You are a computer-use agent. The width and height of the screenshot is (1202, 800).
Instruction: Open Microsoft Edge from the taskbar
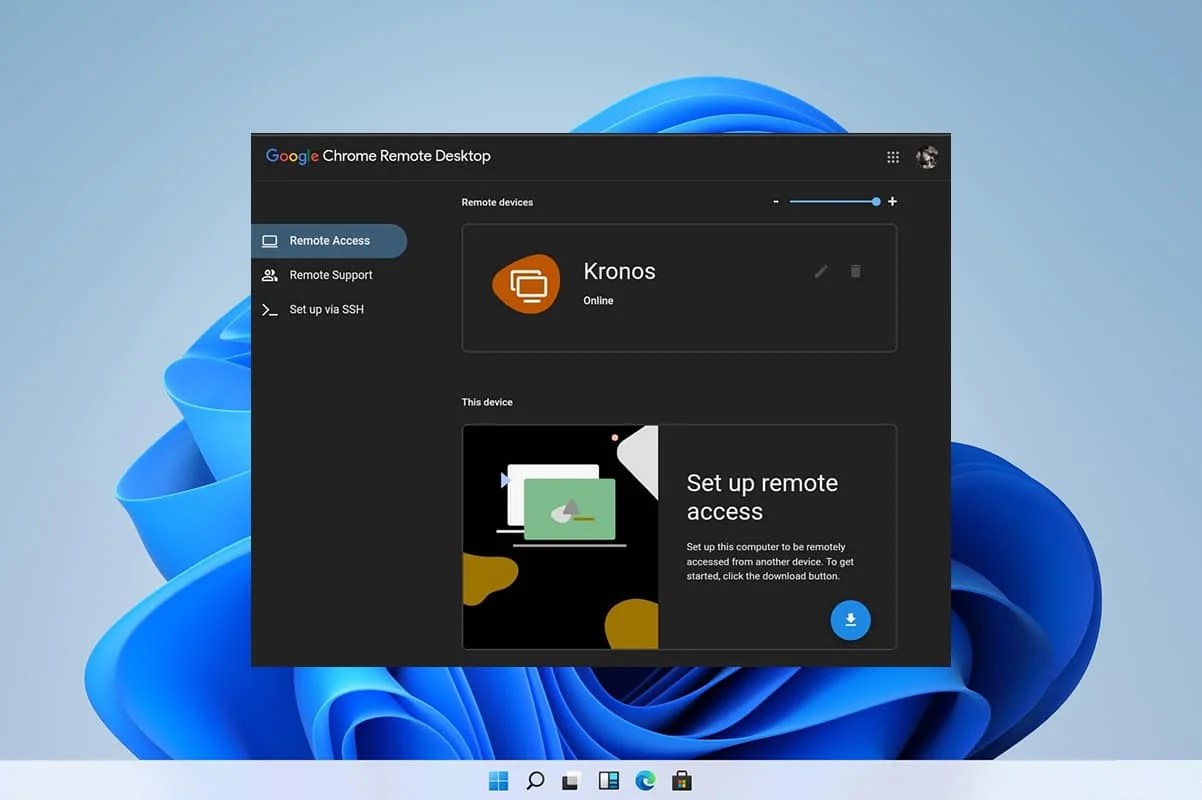tap(645, 780)
